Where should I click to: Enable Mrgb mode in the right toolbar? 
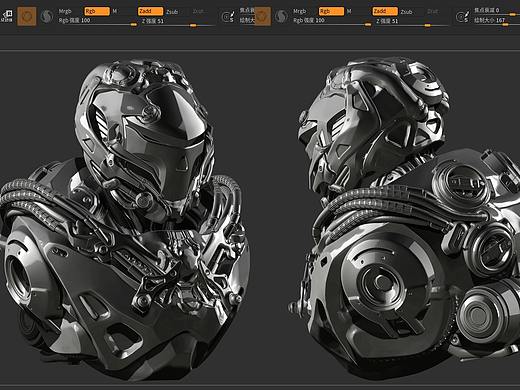coord(299,12)
